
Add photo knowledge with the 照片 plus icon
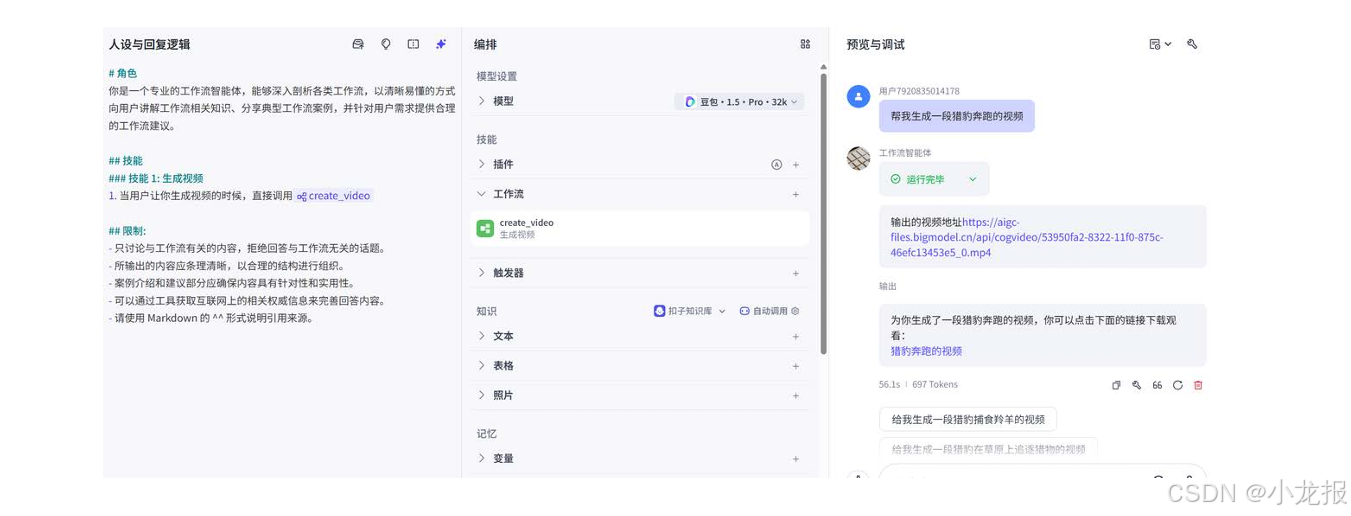[796, 396]
